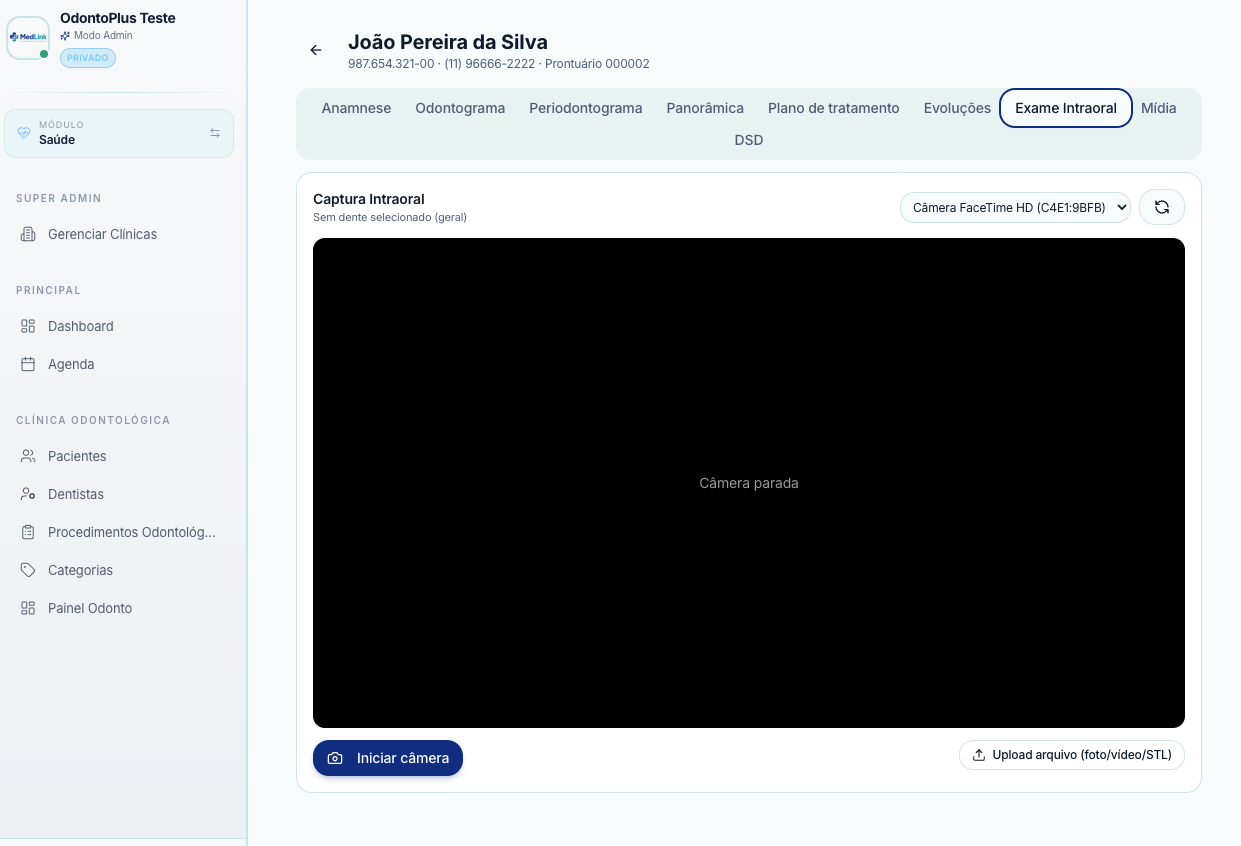Open the Câmera FaceTime HD dropdown
This screenshot has width=1241, height=846.
[1015, 208]
